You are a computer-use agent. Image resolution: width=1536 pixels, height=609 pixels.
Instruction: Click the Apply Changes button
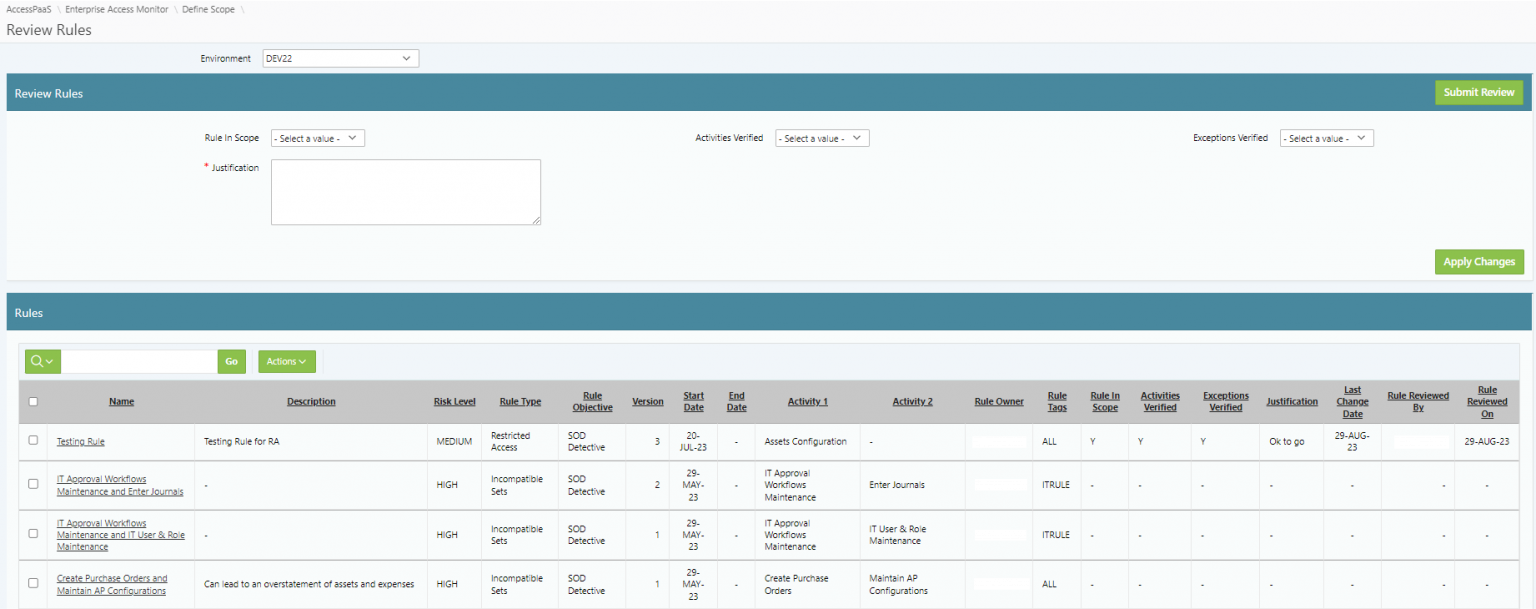point(1479,261)
